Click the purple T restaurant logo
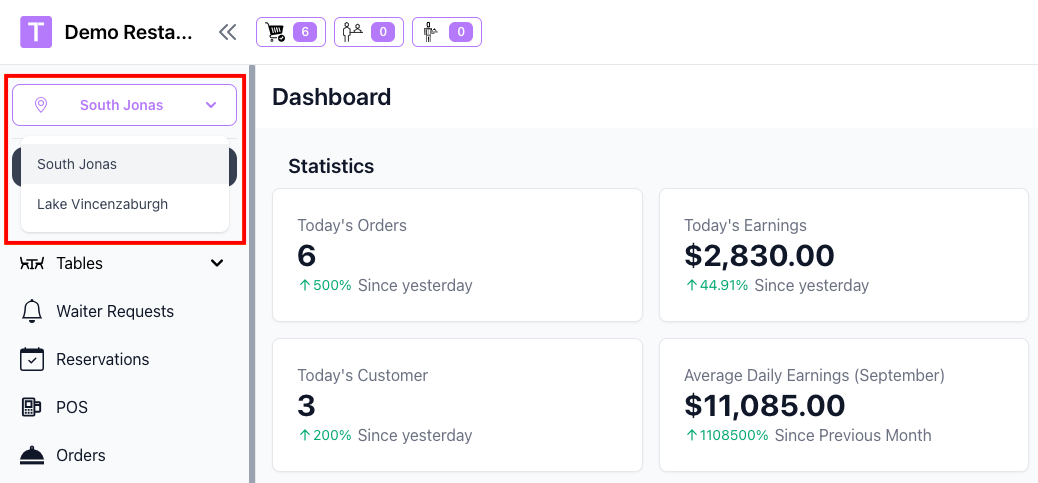This screenshot has height=483, width=1038. 36,32
